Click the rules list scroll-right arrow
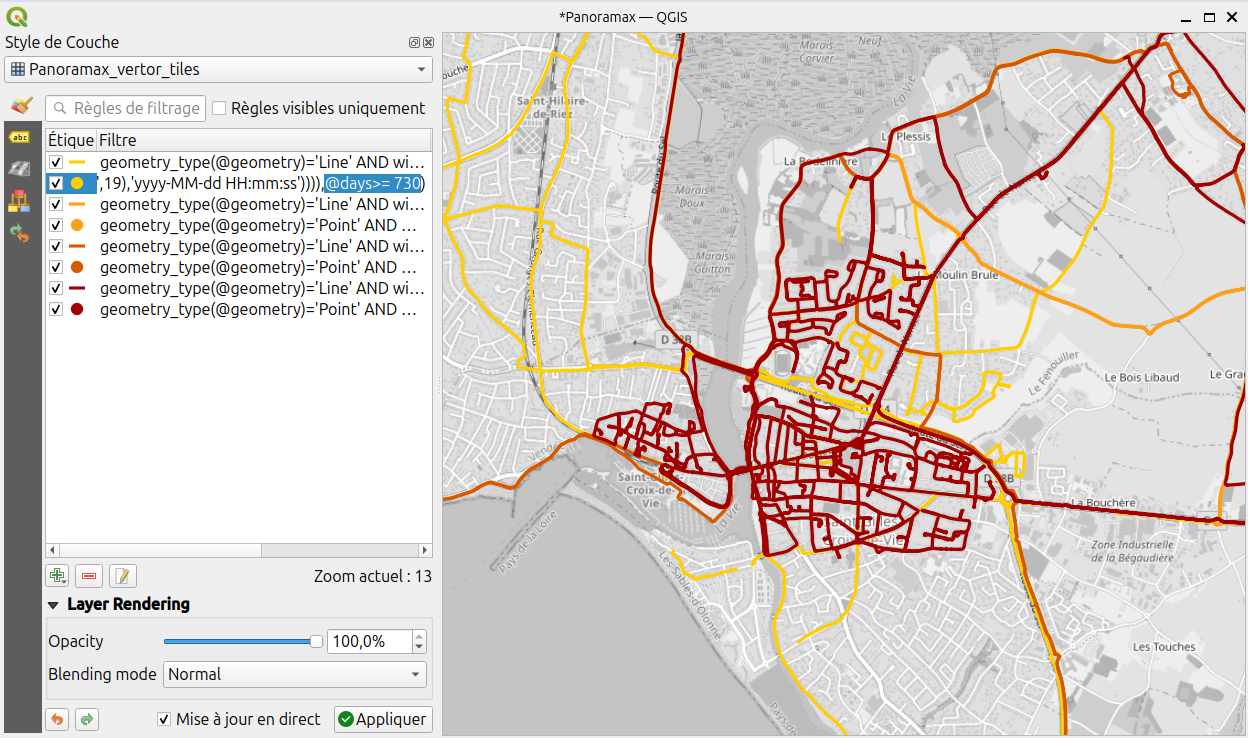The height and width of the screenshot is (738, 1248). click(425, 551)
